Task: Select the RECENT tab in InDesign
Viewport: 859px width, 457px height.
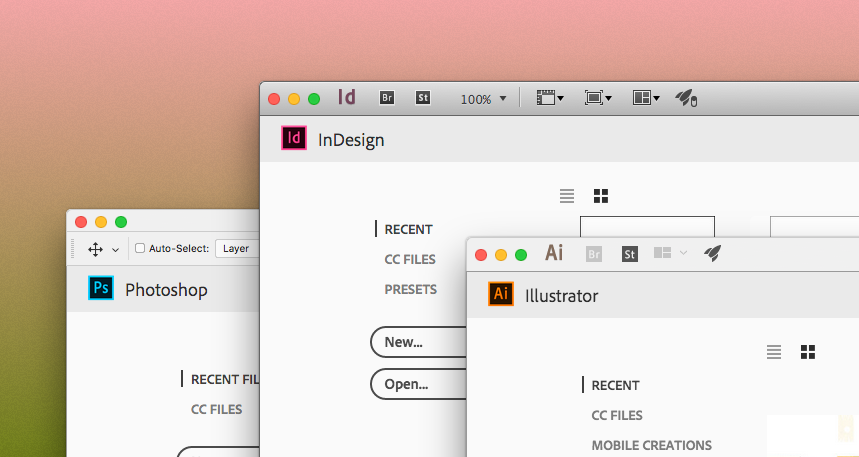Action: tap(409, 230)
